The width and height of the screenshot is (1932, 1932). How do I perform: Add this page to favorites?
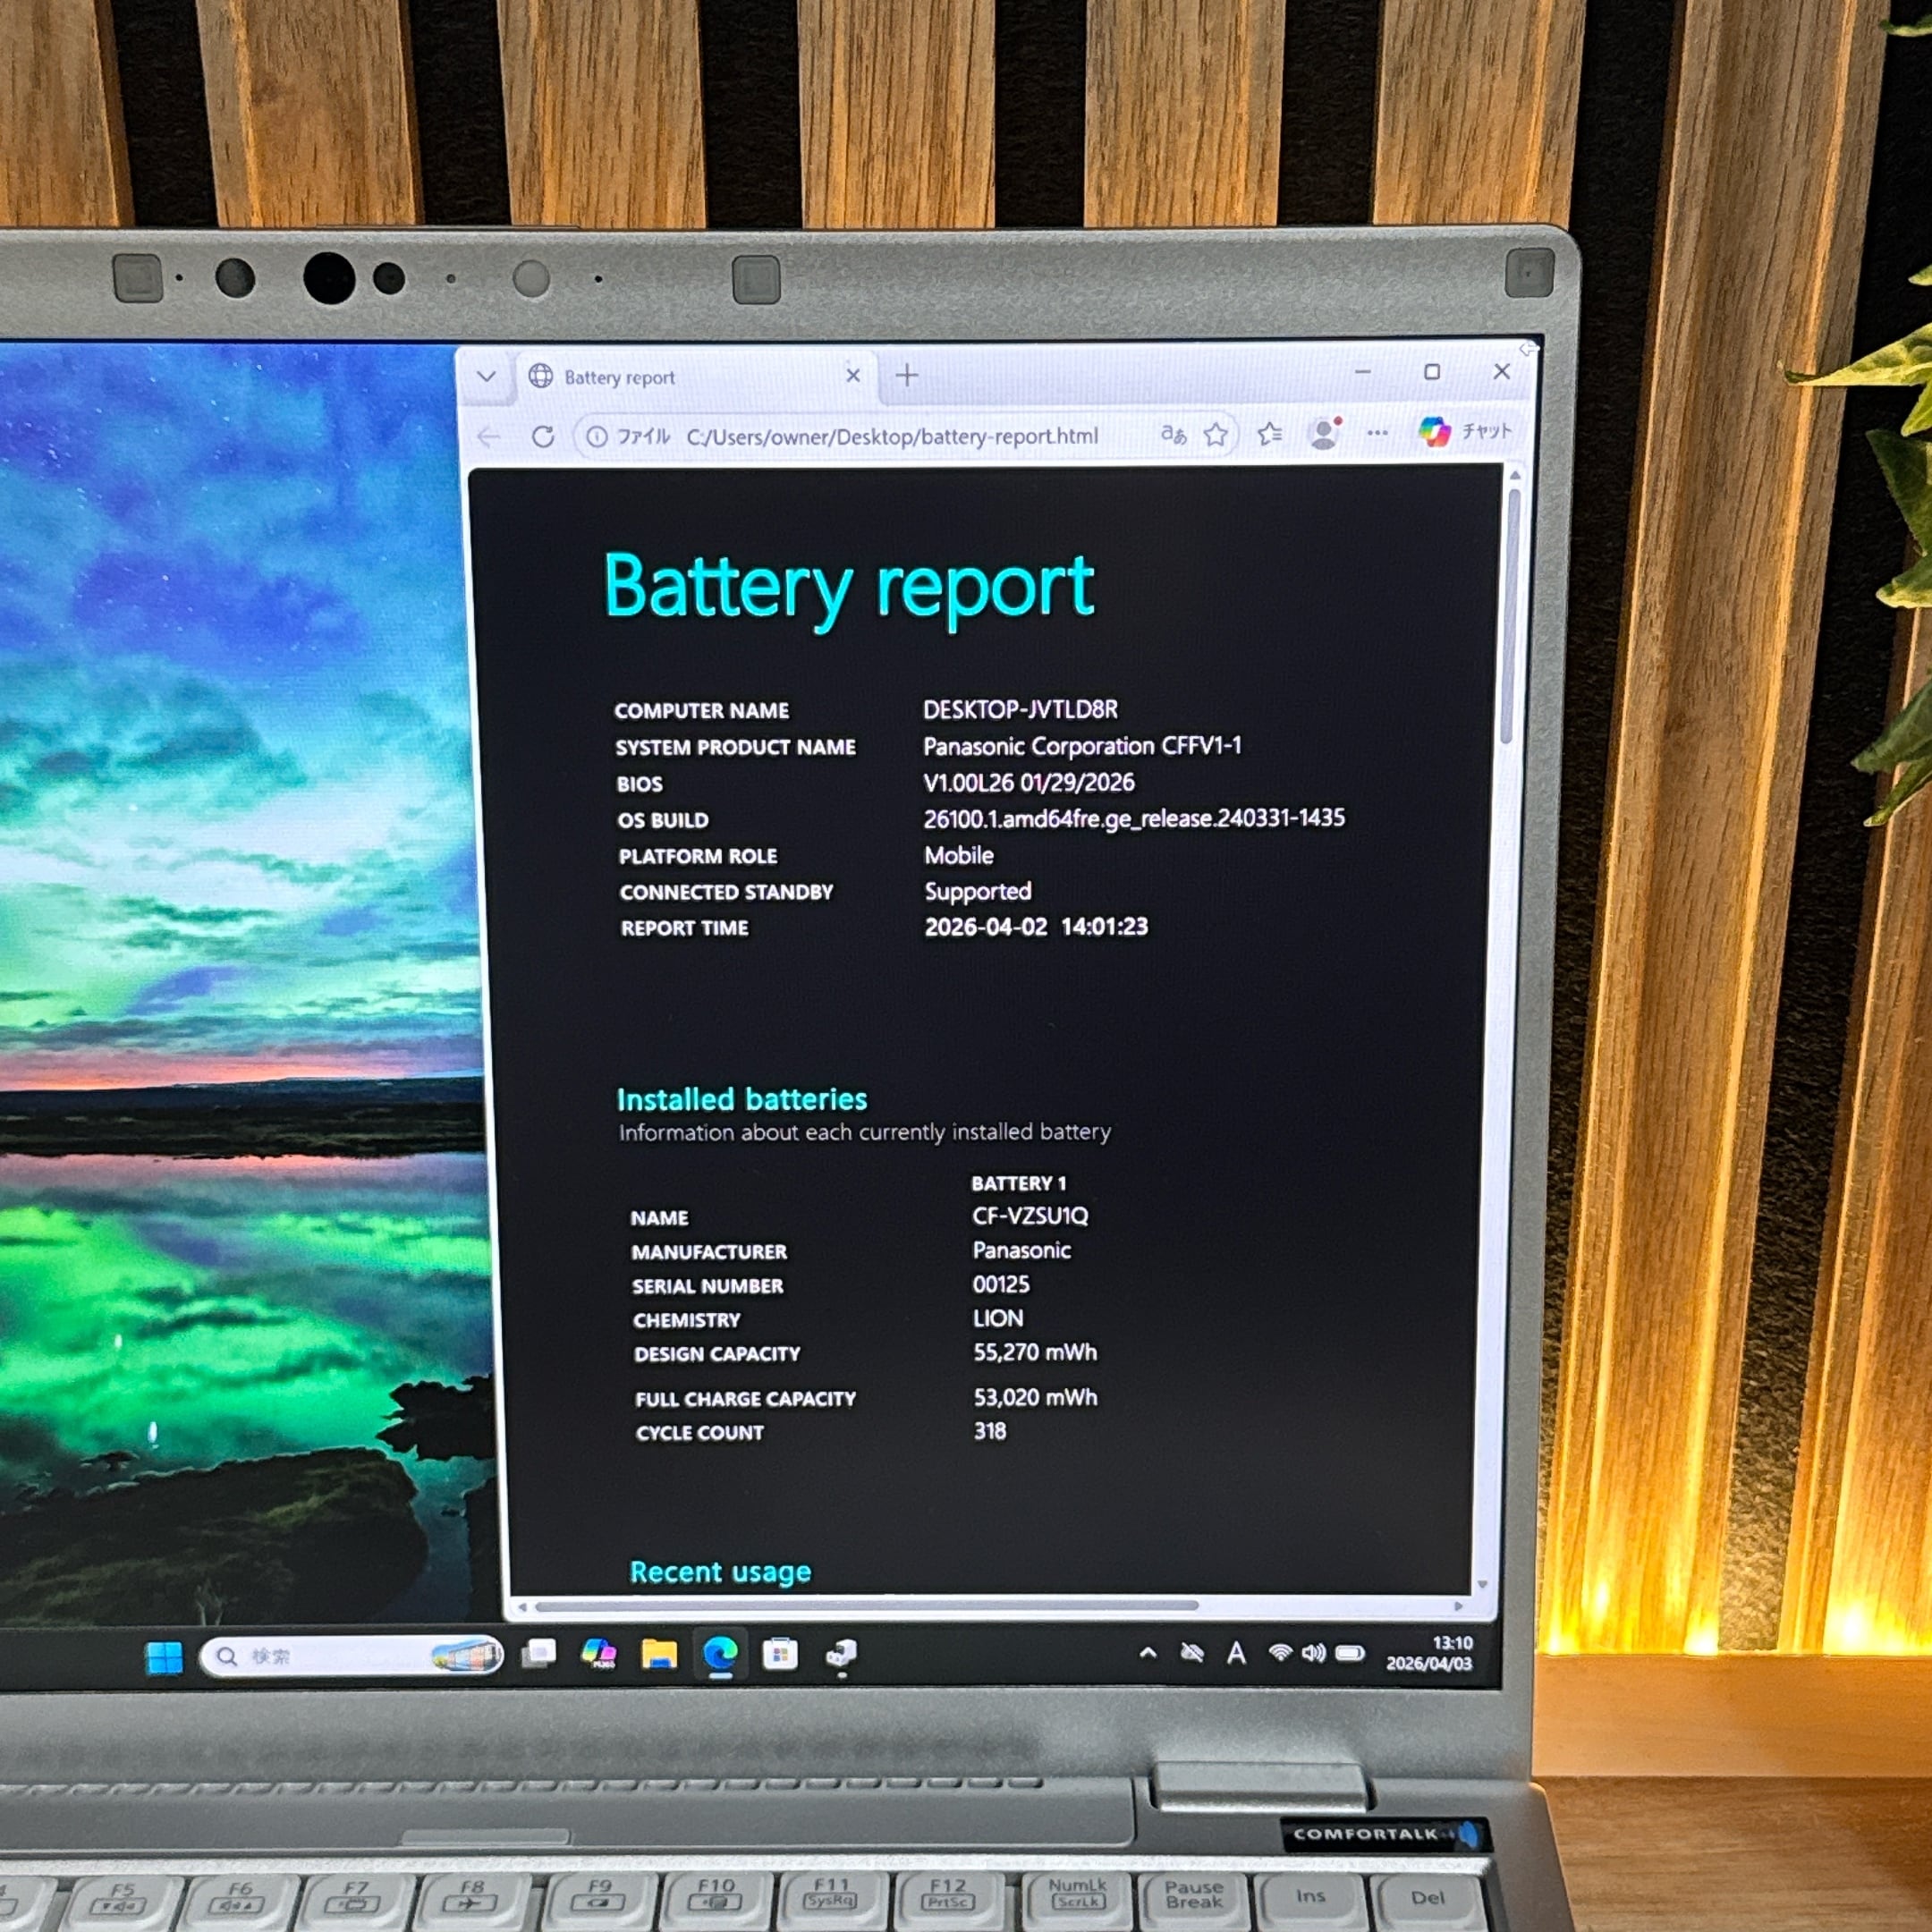(x=1215, y=434)
